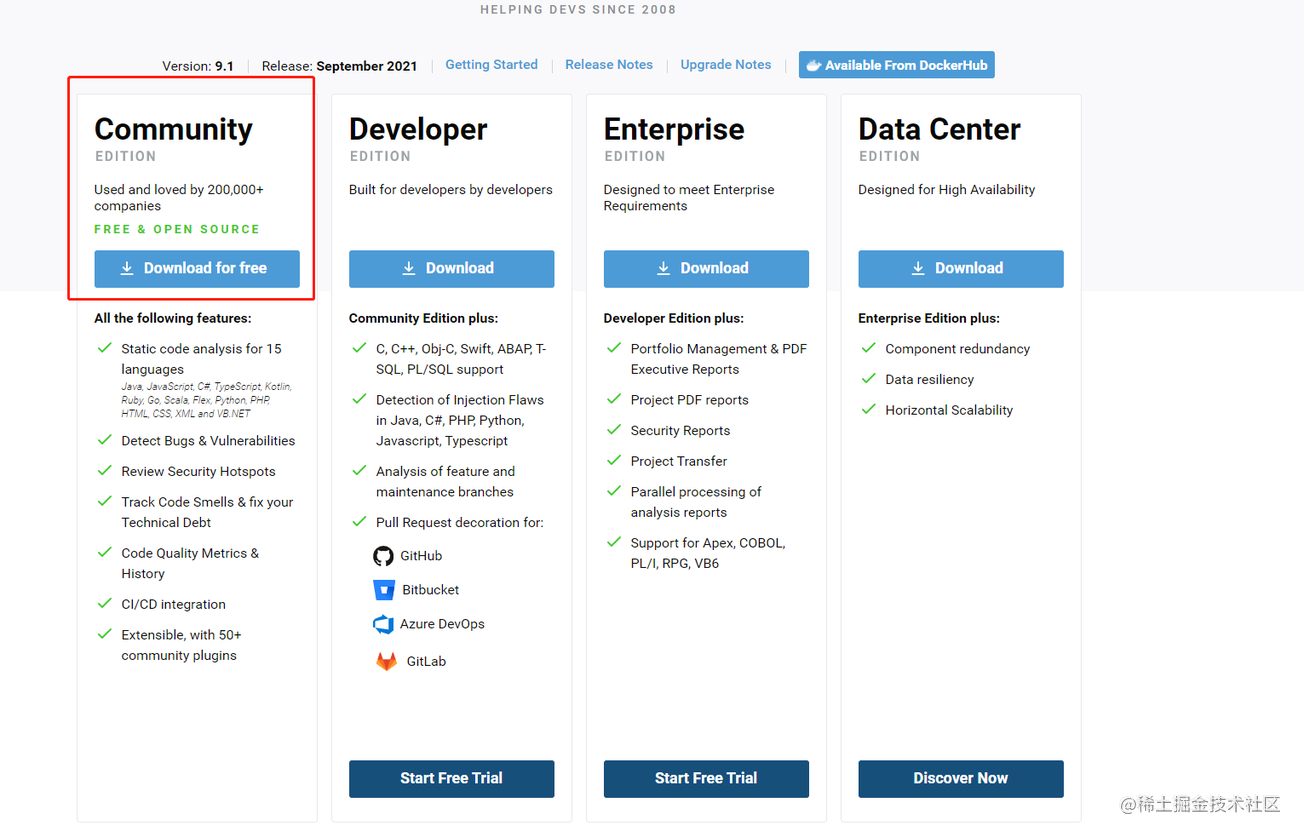The width and height of the screenshot is (1304, 837).
Task: Open the Upgrade Notes link
Action: (x=725, y=65)
